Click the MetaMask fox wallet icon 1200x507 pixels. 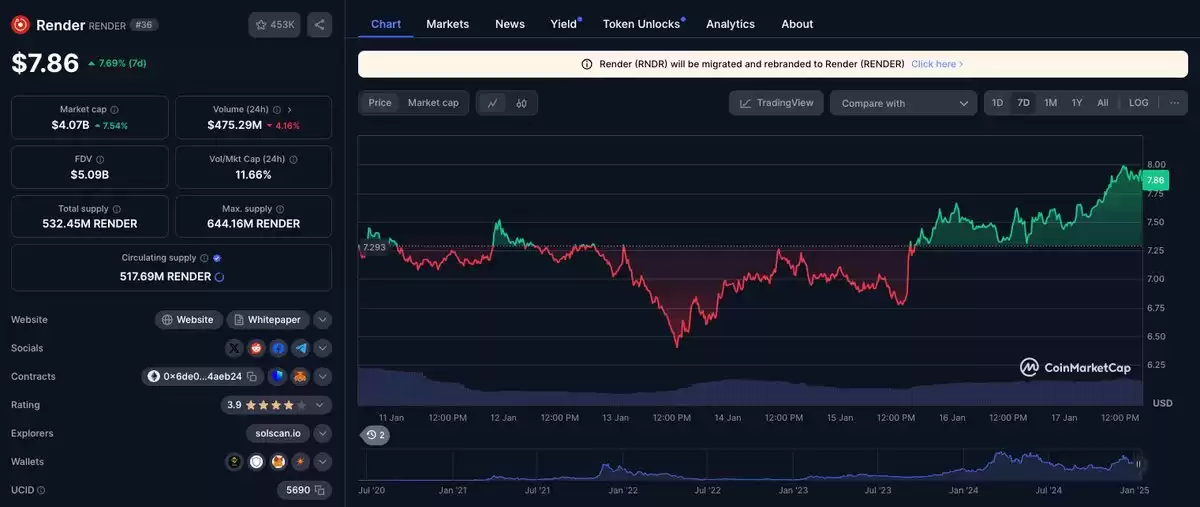[x=278, y=462]
